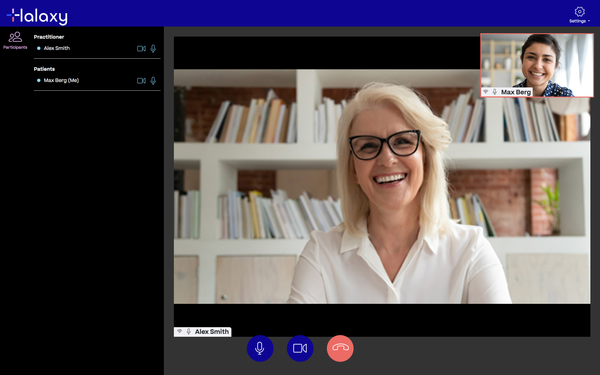600x375 pixels.
Task: Toggle Max Berg's camera icon in list
Action: click(x=141, y=81)
